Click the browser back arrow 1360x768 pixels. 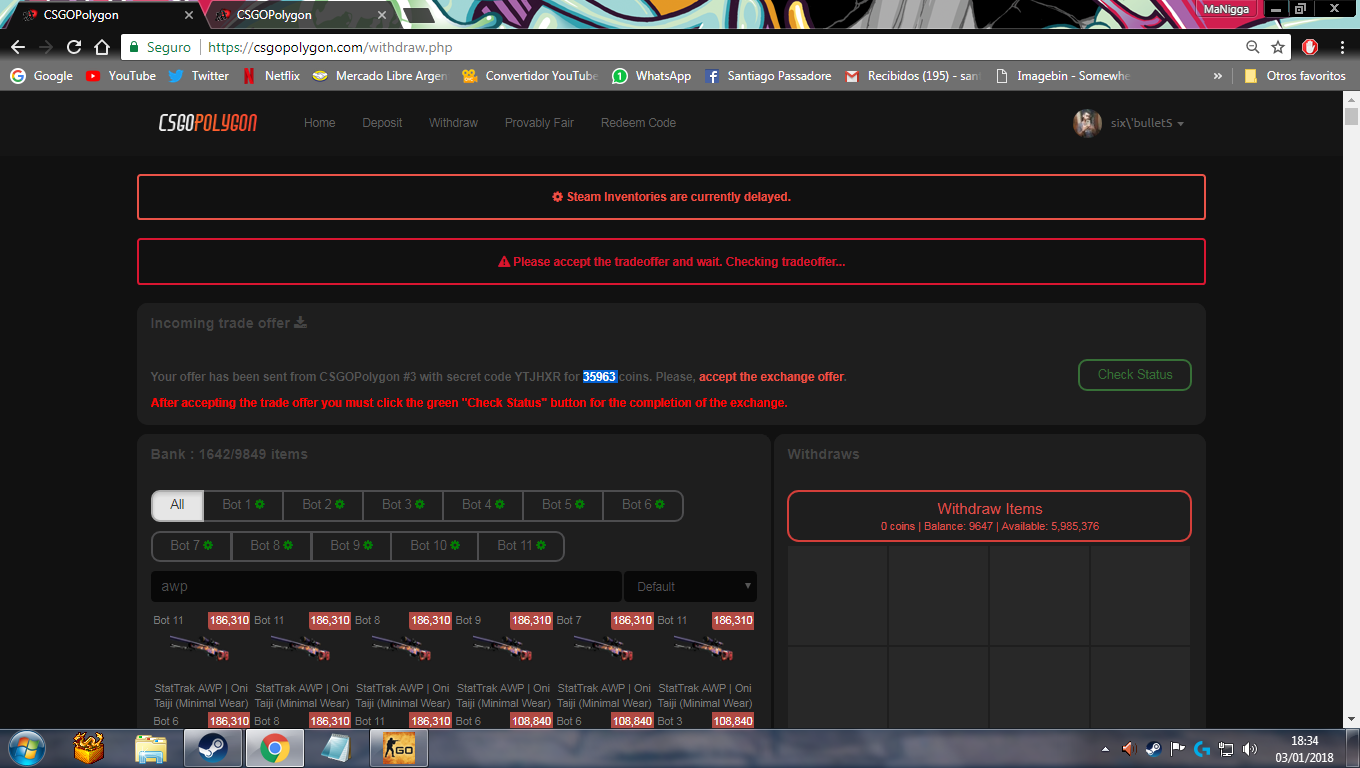tap(18, 47)
